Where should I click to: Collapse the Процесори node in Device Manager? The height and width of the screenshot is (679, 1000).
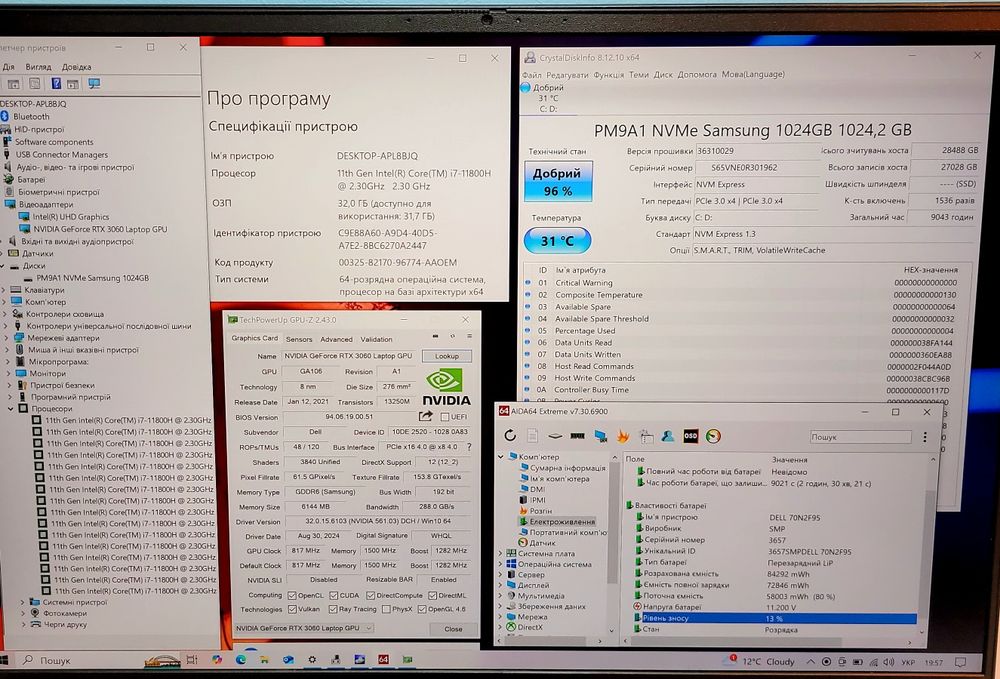[x=10, y=409]
